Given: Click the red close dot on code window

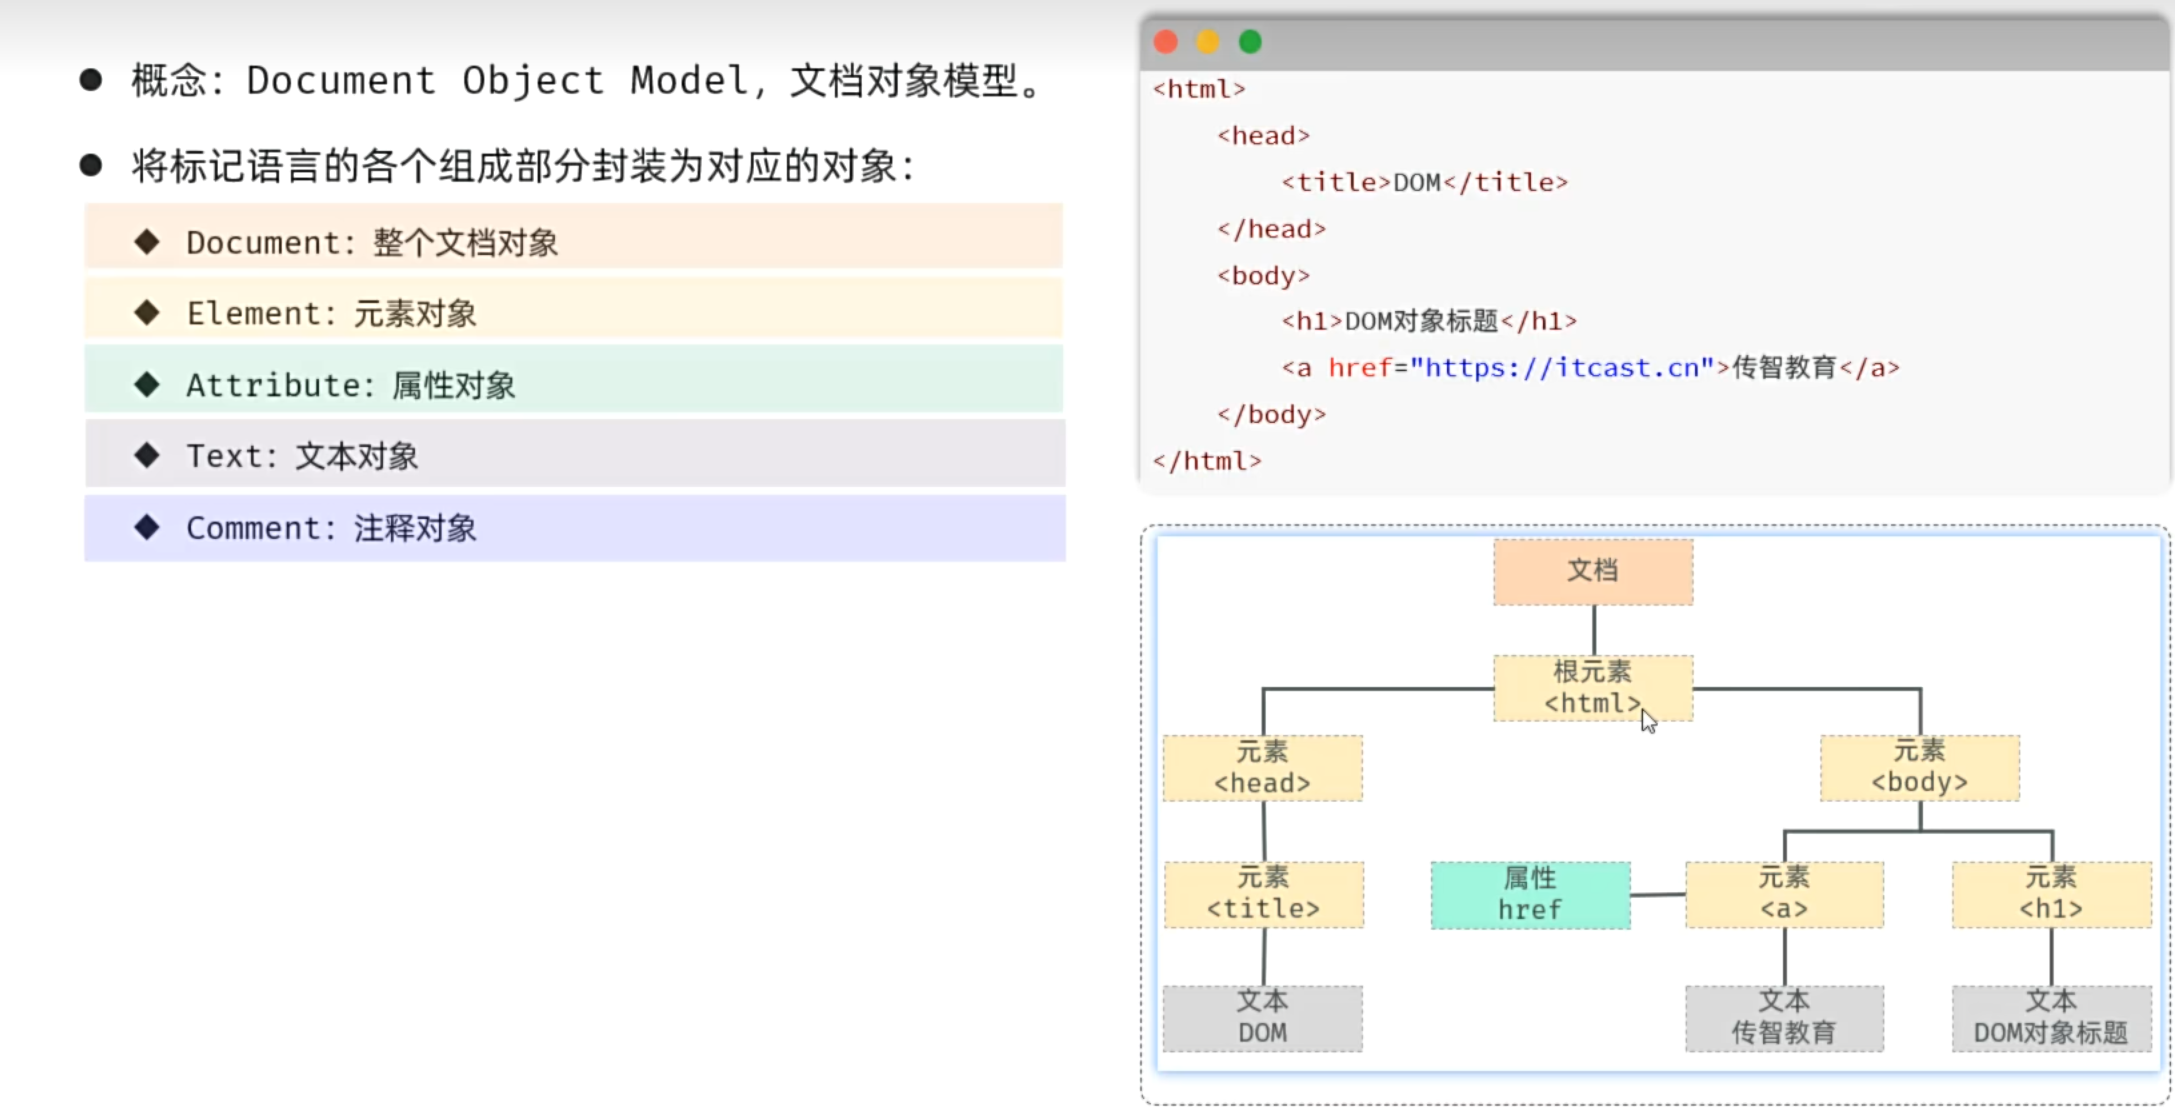Looking at the screenshot, I should point(1166,42).
